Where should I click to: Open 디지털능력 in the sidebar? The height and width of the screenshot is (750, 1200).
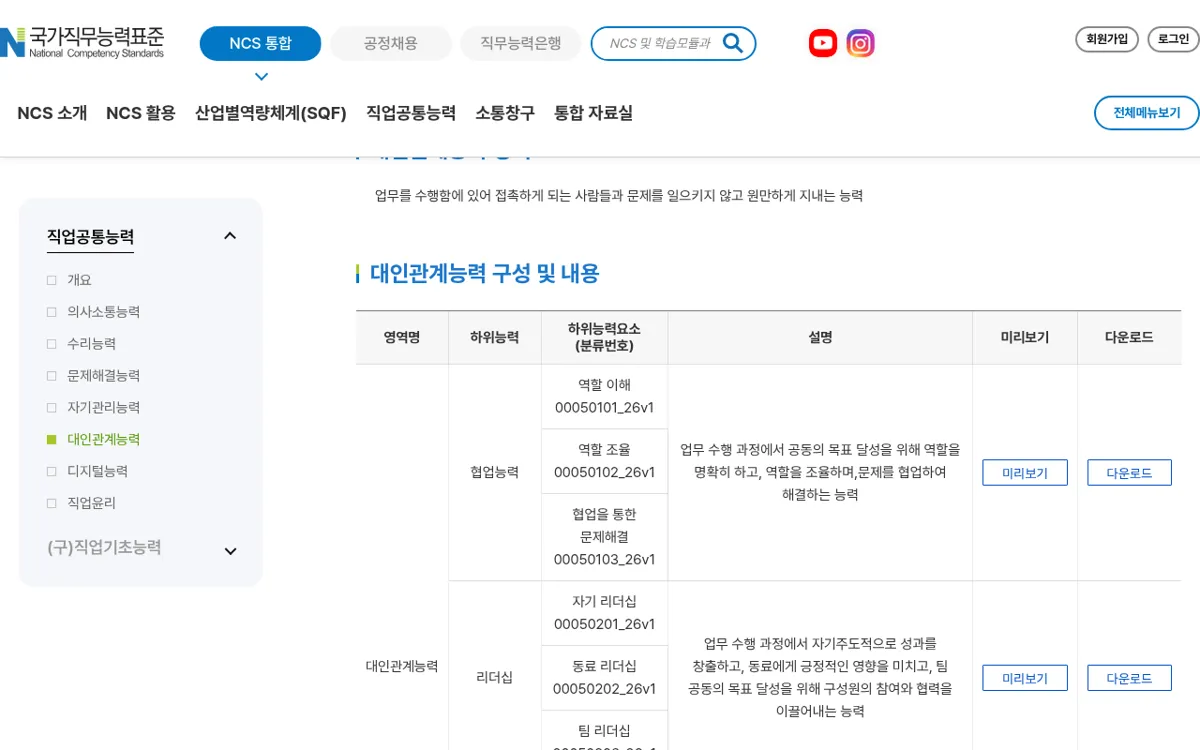tap(97, 471)
